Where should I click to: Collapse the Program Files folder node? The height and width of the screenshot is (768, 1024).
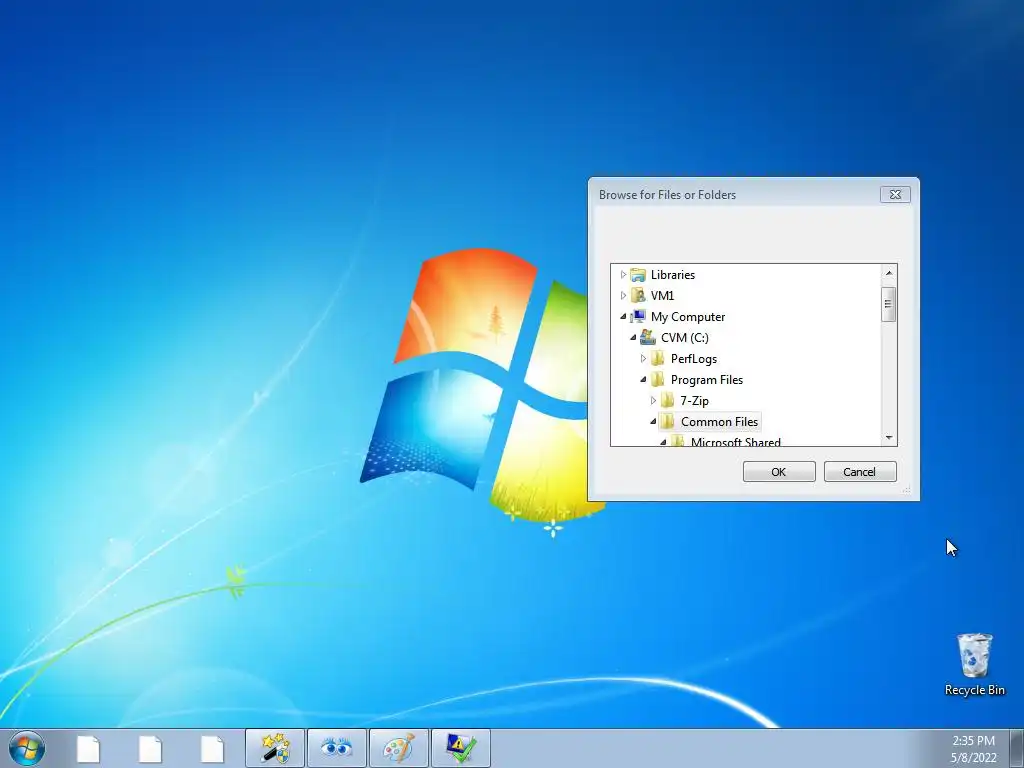pyautogui.click(x=643, y=379)
